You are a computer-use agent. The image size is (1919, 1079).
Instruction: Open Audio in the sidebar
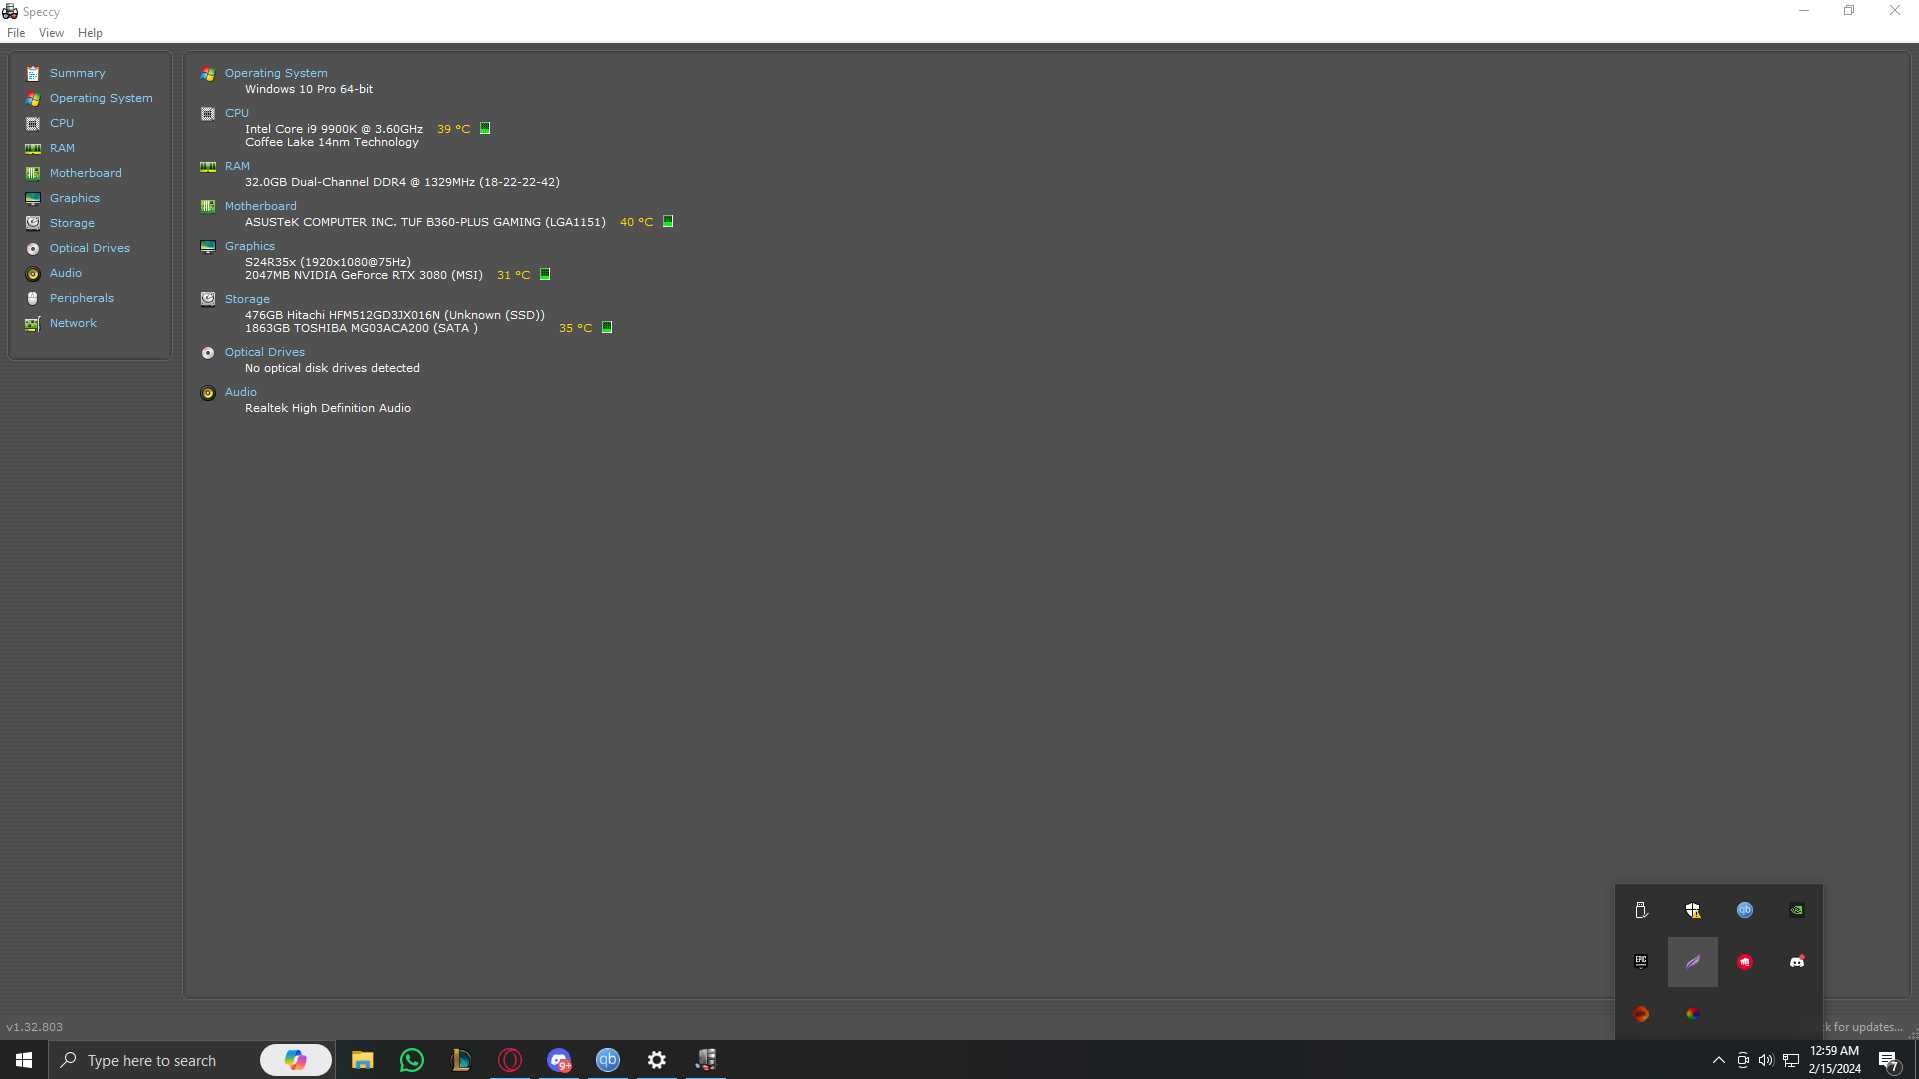click(66, 273)
